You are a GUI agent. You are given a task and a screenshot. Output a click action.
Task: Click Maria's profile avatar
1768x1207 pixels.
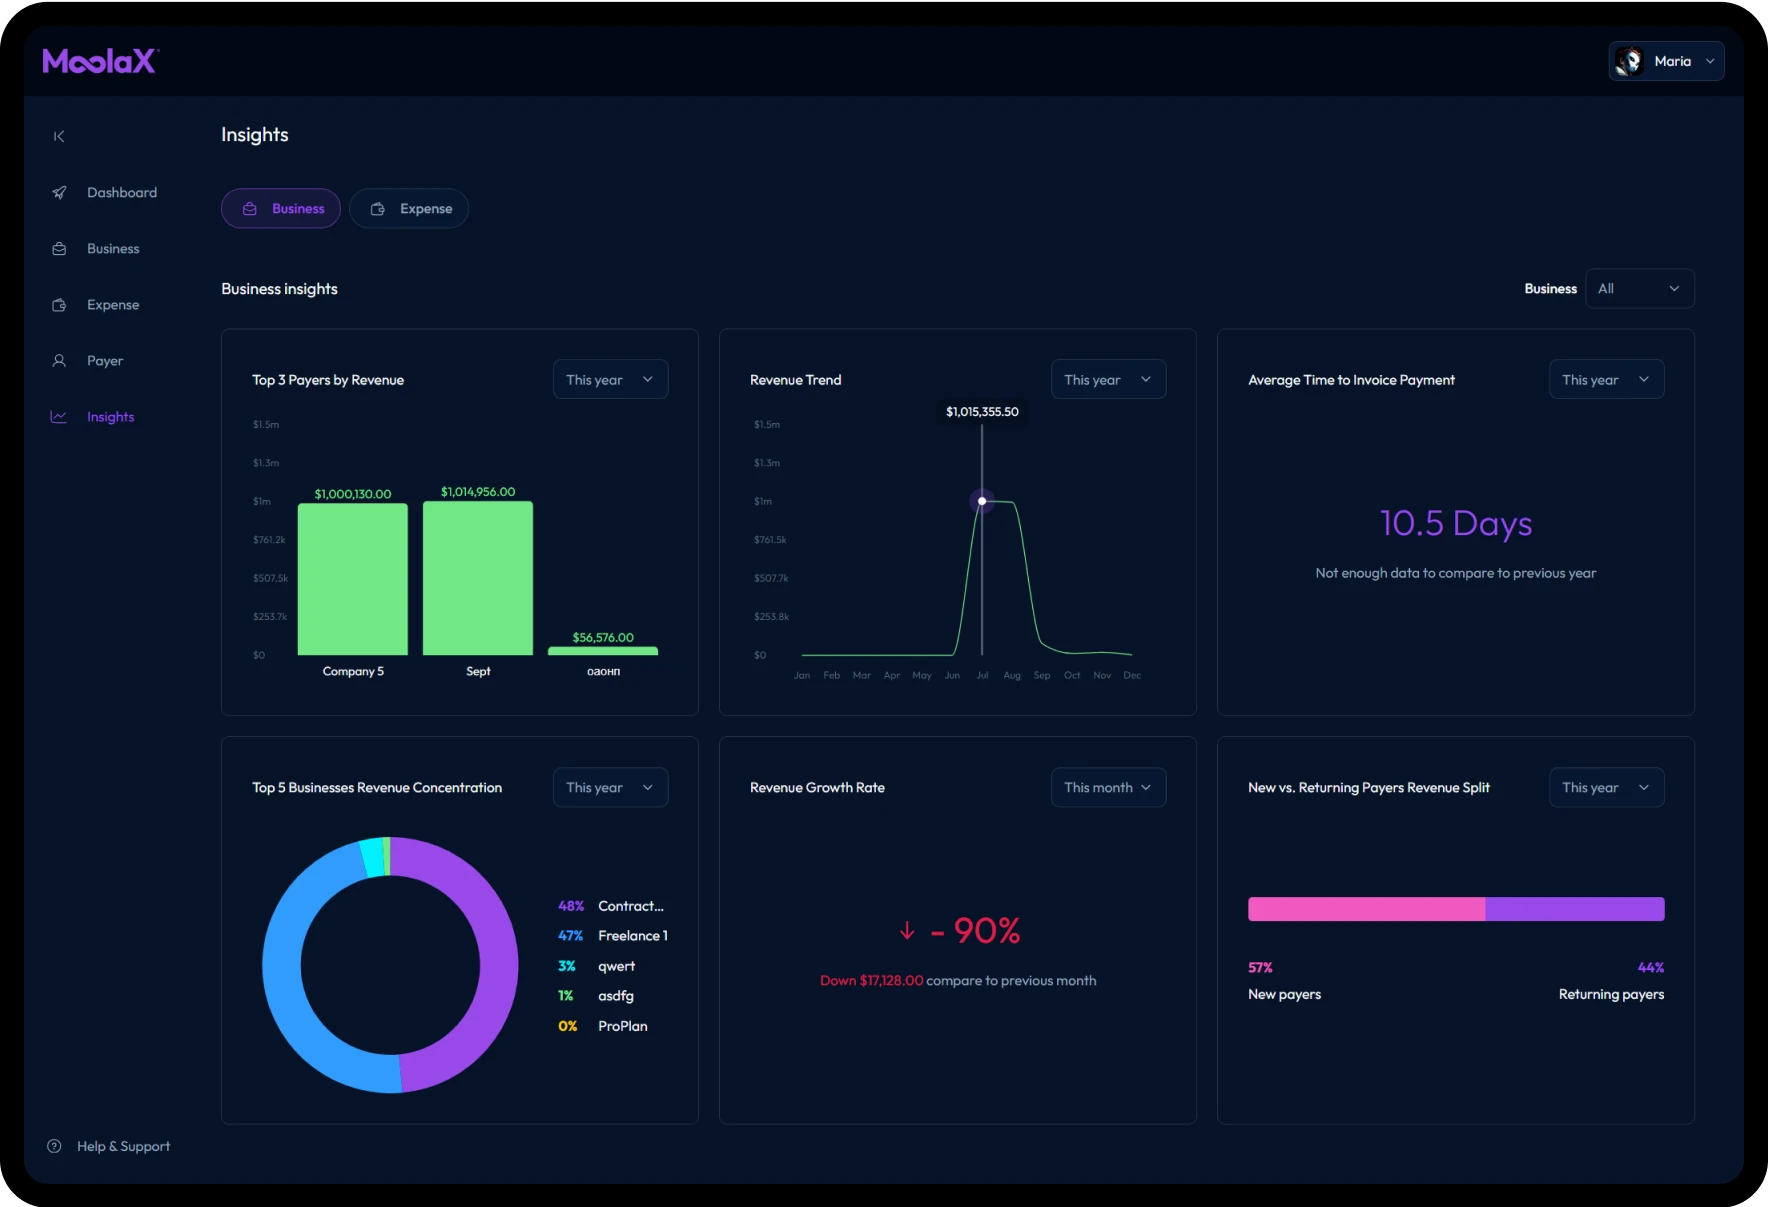1629,61
